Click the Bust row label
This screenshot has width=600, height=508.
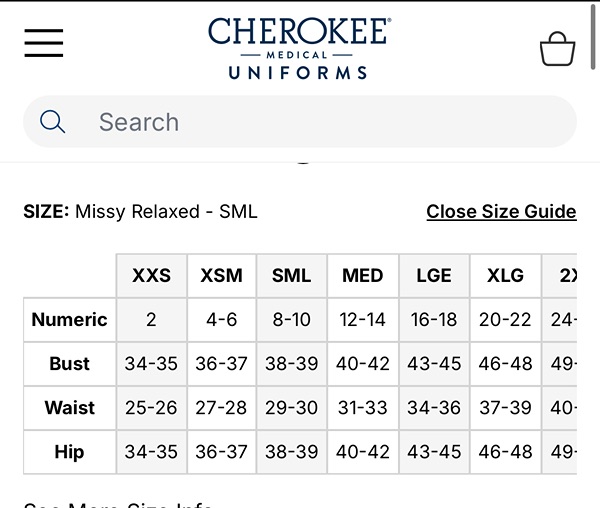[69, 364]
